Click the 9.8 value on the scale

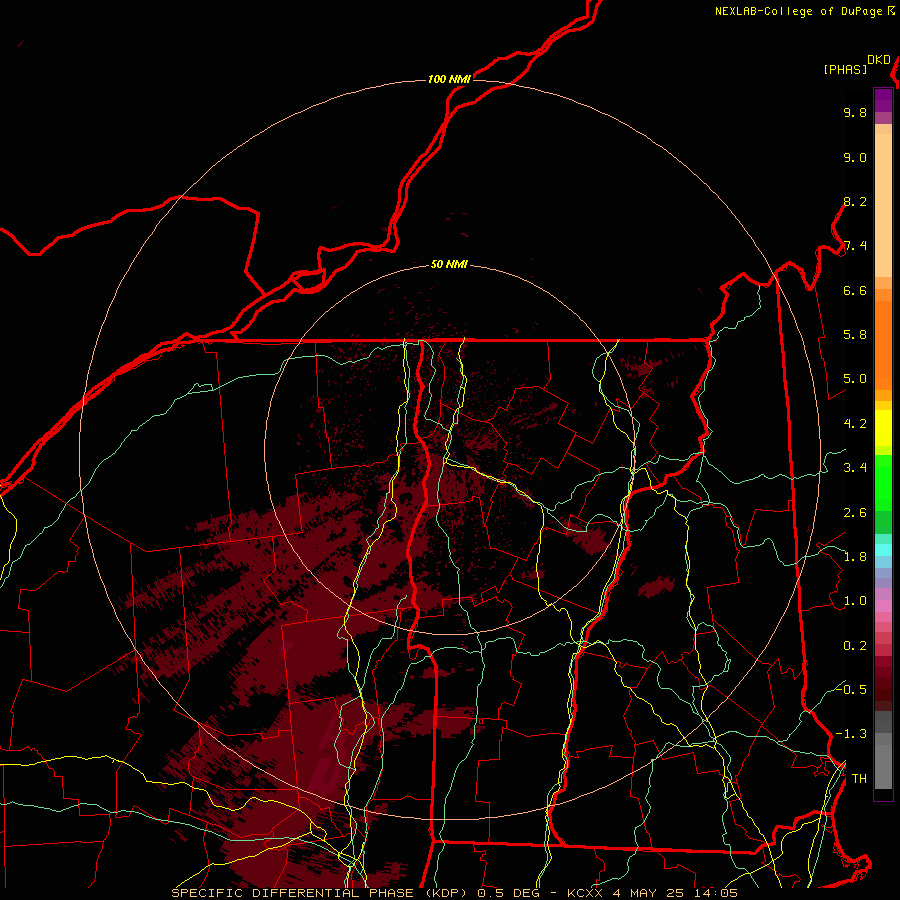coord(855,112)
